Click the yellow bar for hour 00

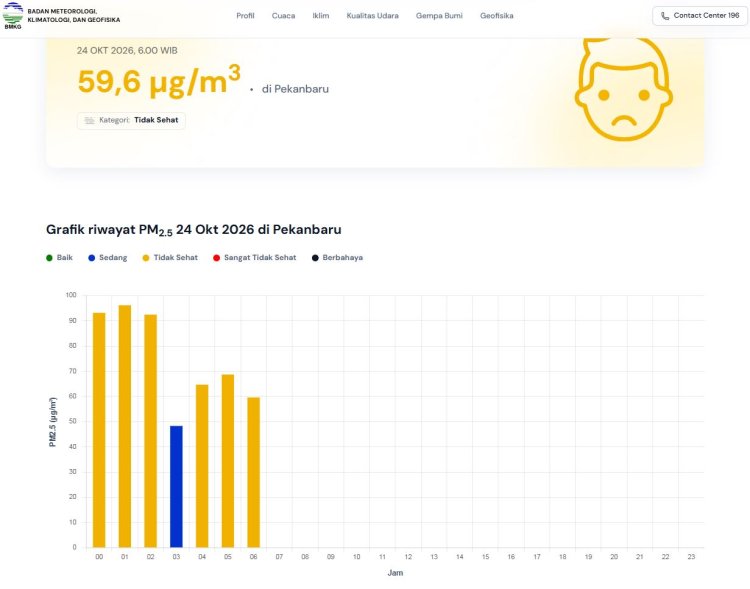[99, 430]
